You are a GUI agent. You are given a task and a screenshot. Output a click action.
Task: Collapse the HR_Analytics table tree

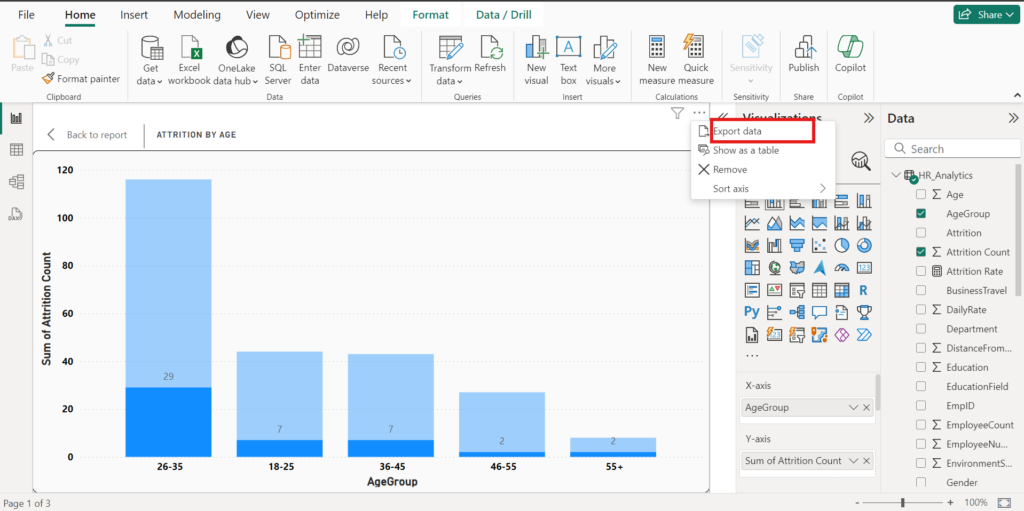895,175
